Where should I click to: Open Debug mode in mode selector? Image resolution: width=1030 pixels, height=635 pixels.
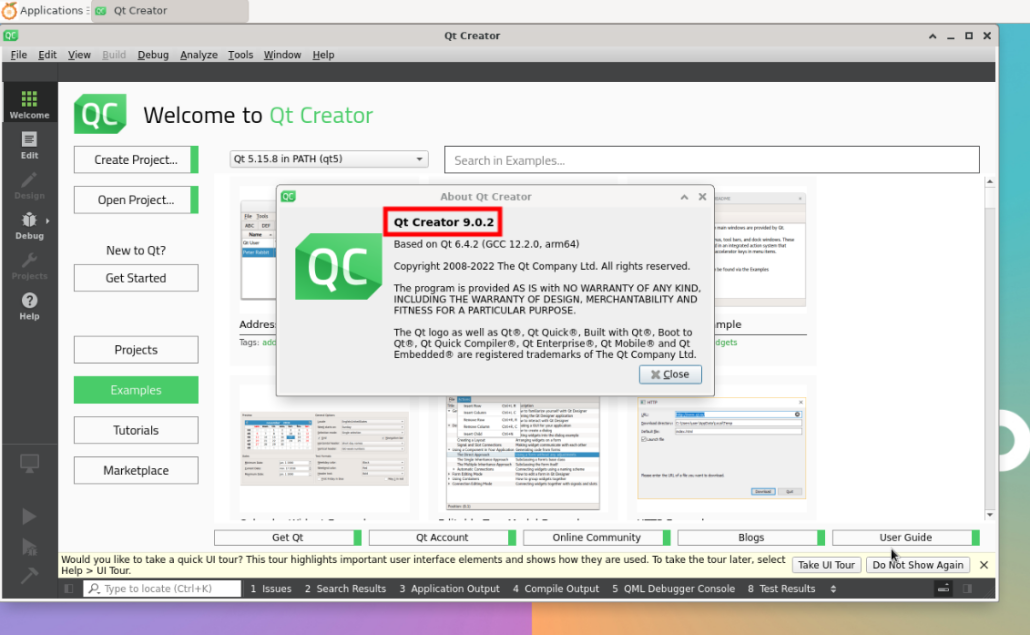pyautogui.click(x=29, y=225)
